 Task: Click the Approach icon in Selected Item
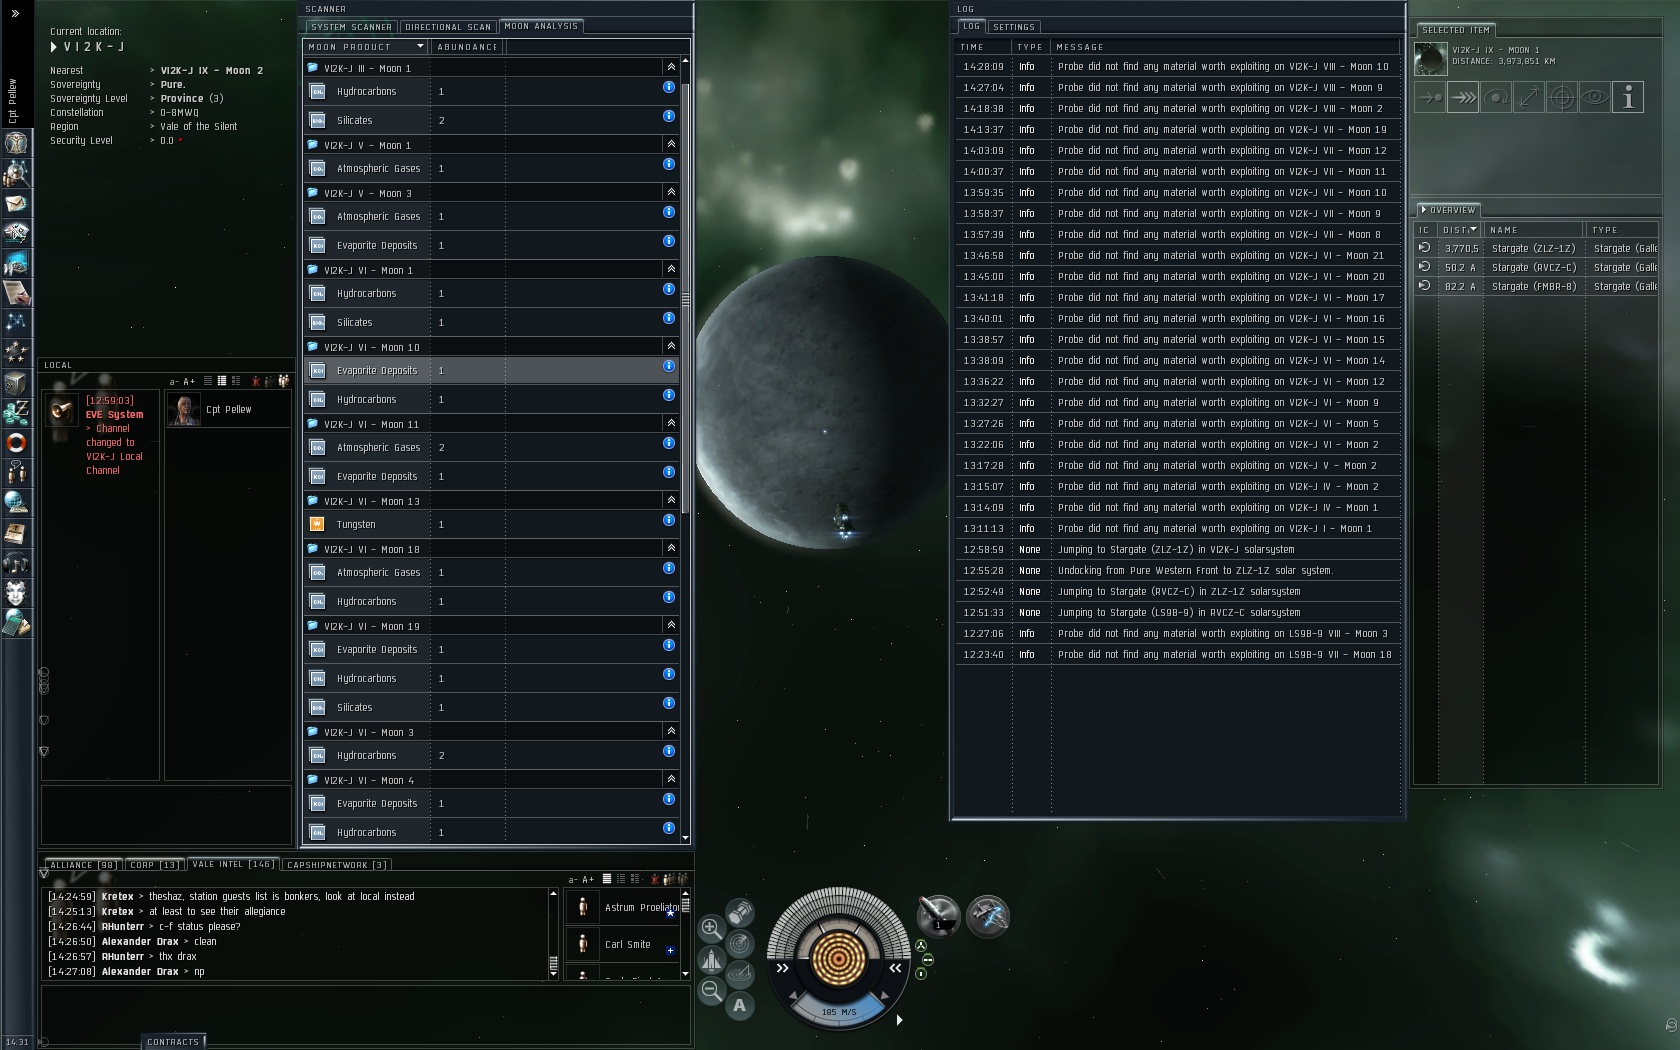coord(1430,97)
